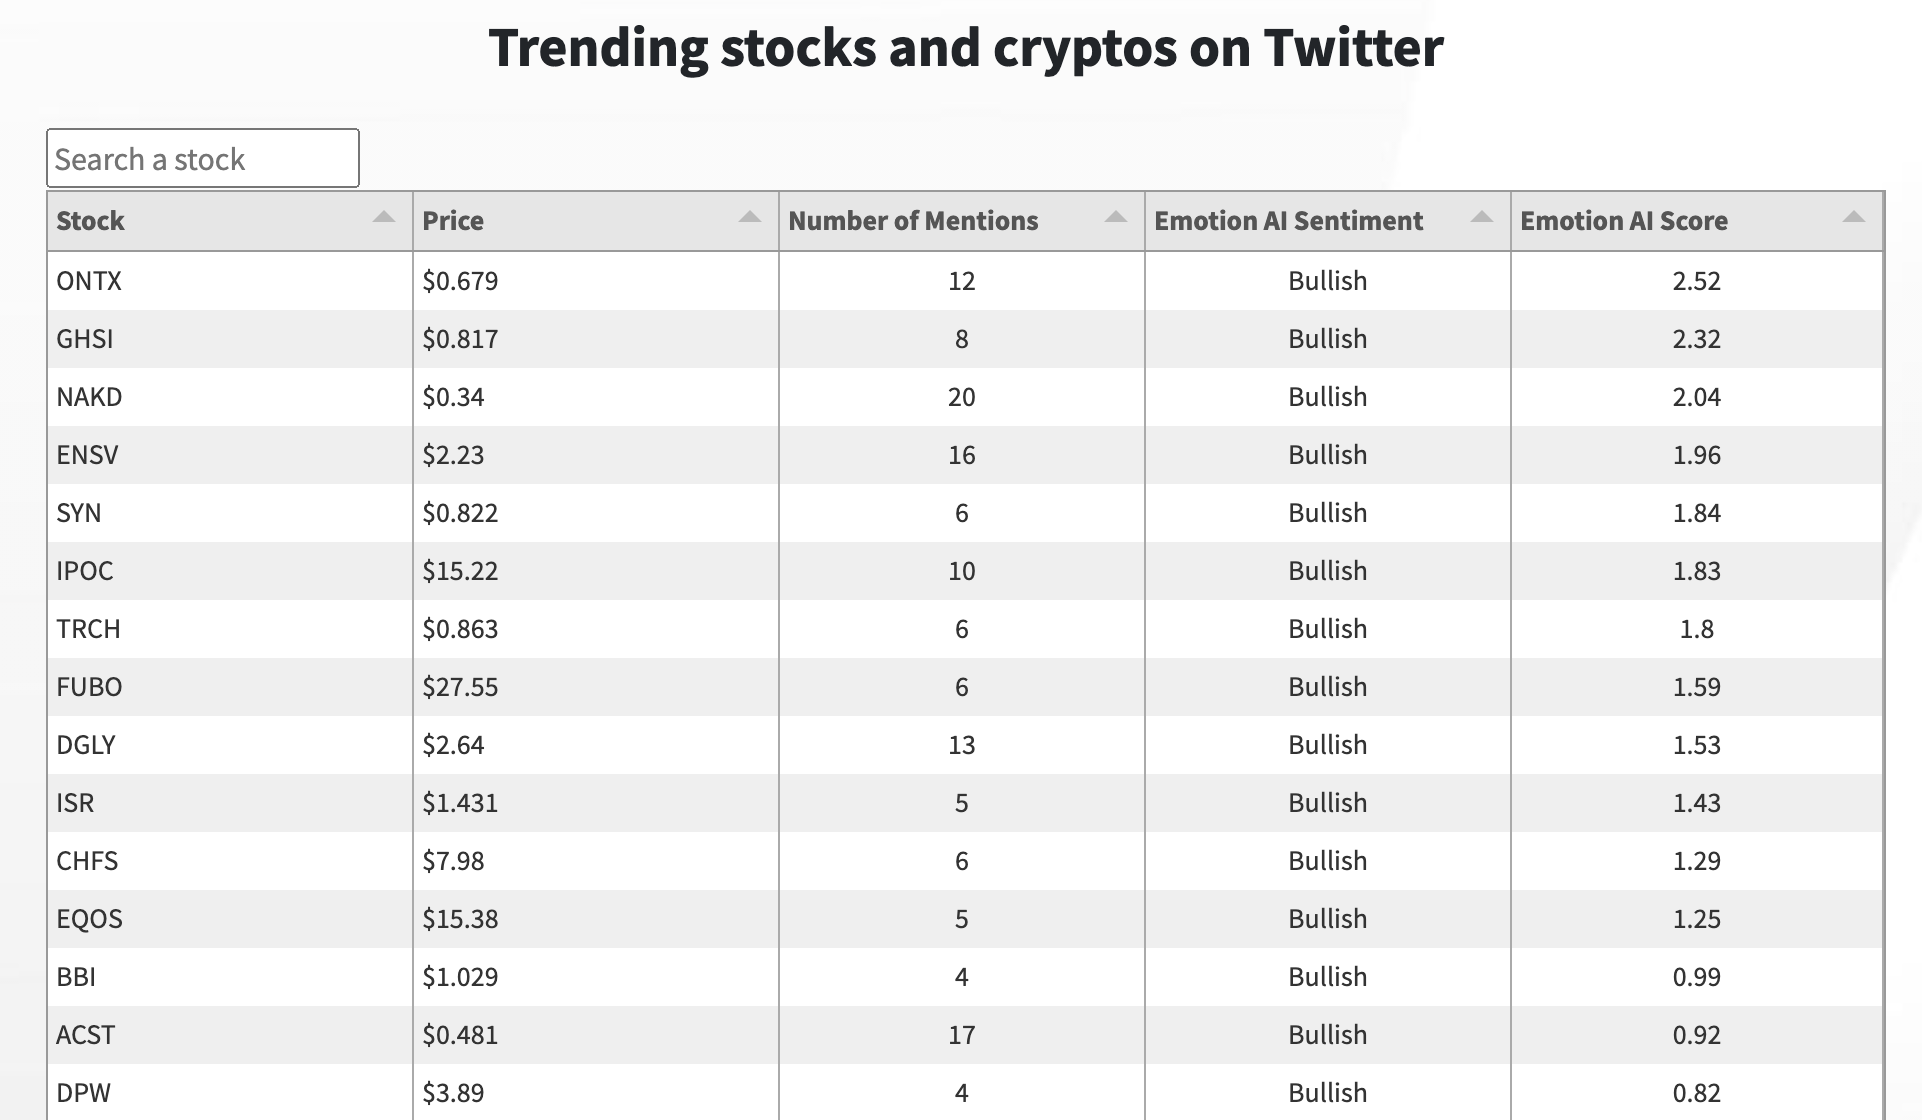This screenshot has width=1922, height=1120.
Task: Focus the Search a stock field
Action: (x=203, y=158)
